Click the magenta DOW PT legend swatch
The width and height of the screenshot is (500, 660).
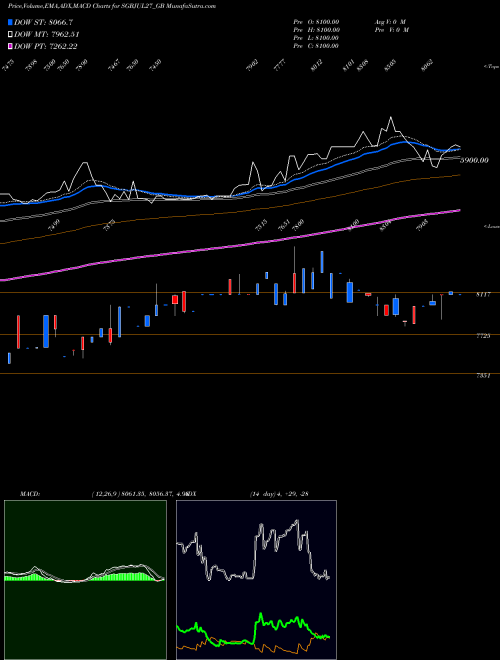[10, 46]
